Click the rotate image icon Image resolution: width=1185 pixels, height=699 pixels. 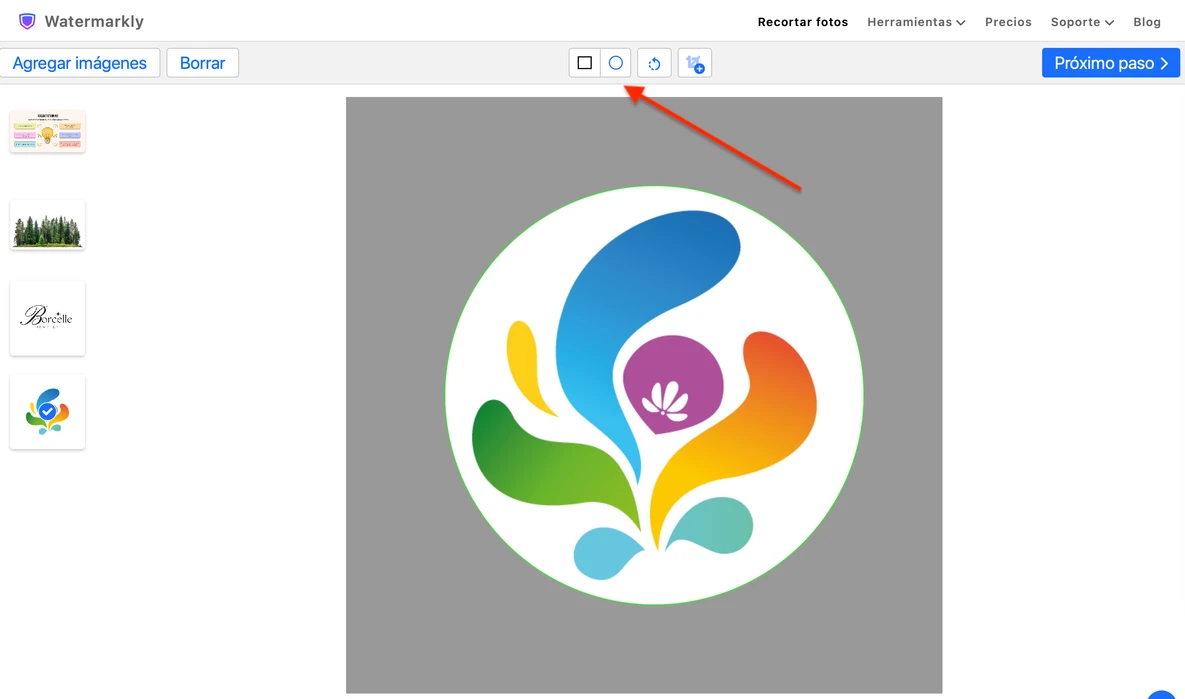point(654,63)
